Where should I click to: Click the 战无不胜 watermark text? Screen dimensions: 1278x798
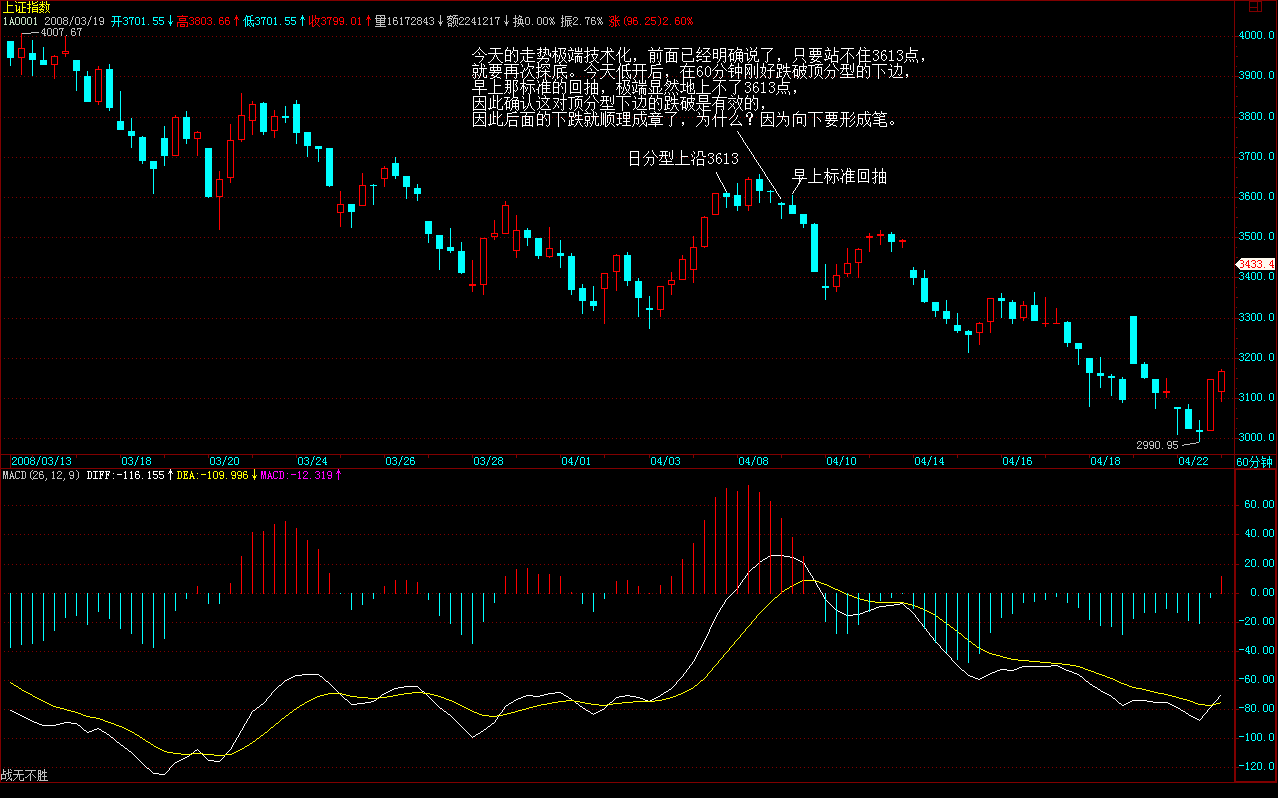pos(25,775)
